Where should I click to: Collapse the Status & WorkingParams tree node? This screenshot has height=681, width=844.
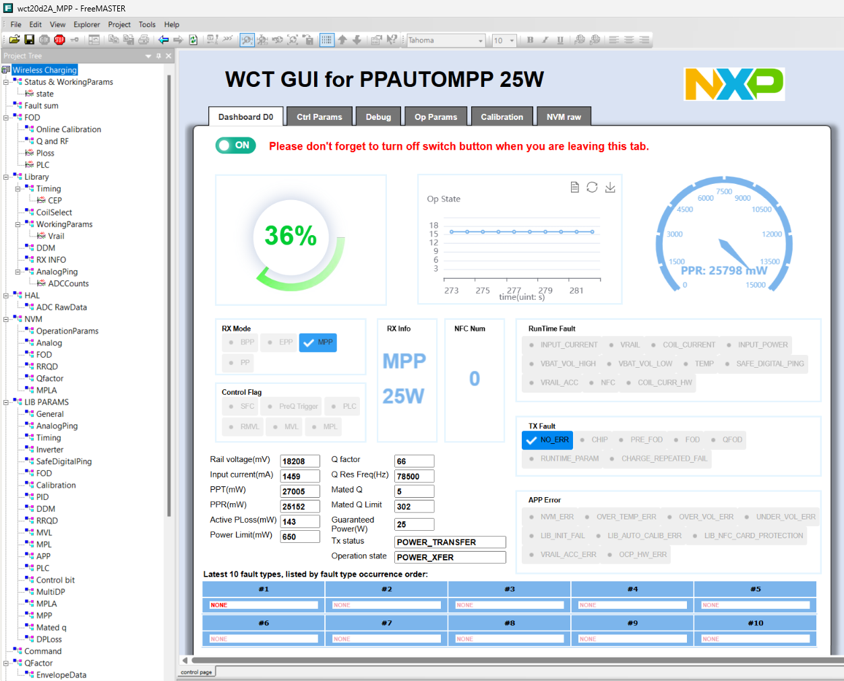coord(6,82)
